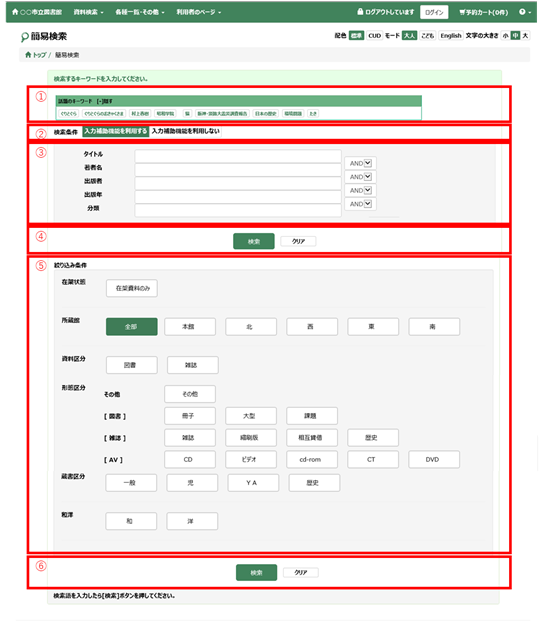The height and width of the screenshot is (631, 539).
Task: Toggle the 在架資料のみ filter
Action: tap(132, 288)
